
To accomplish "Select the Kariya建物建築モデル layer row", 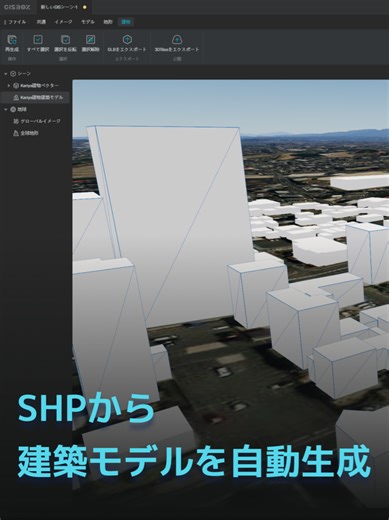I will tap(35, 97).
